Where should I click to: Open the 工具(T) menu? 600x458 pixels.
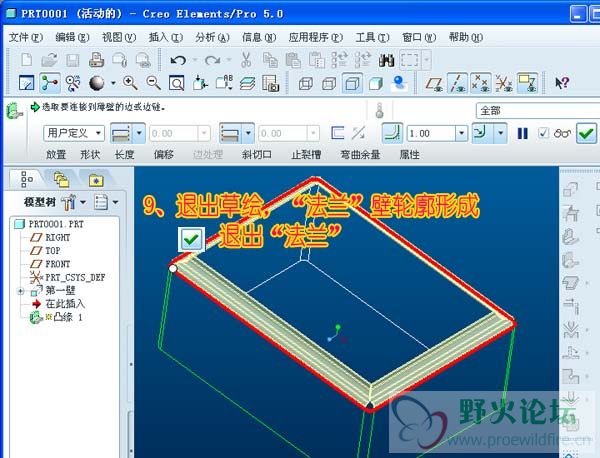point(372,37)
